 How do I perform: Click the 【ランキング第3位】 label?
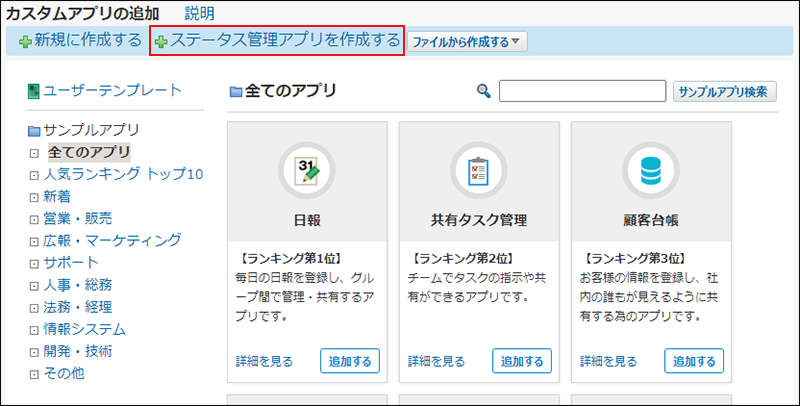pos(634,259)
